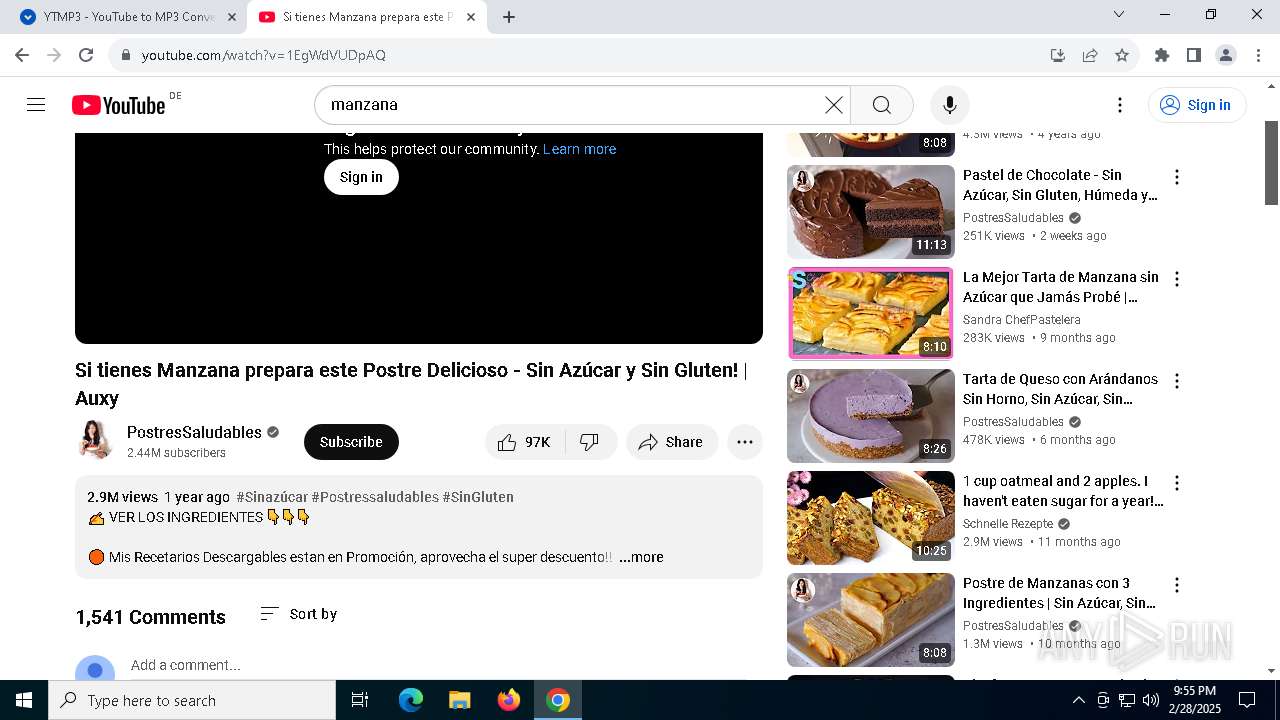Click the YouTube logo
This screenshot has width=1280, height=720.
coord(118,105)
